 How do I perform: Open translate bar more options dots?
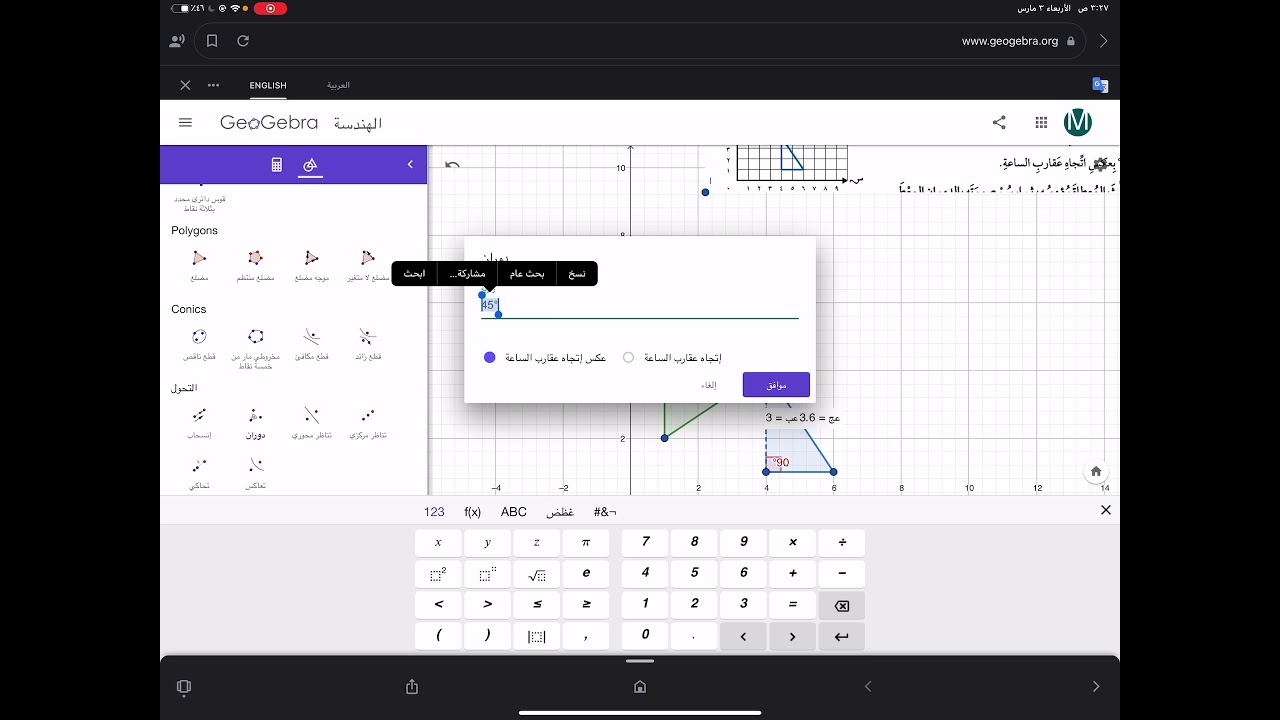coord(213,85)
